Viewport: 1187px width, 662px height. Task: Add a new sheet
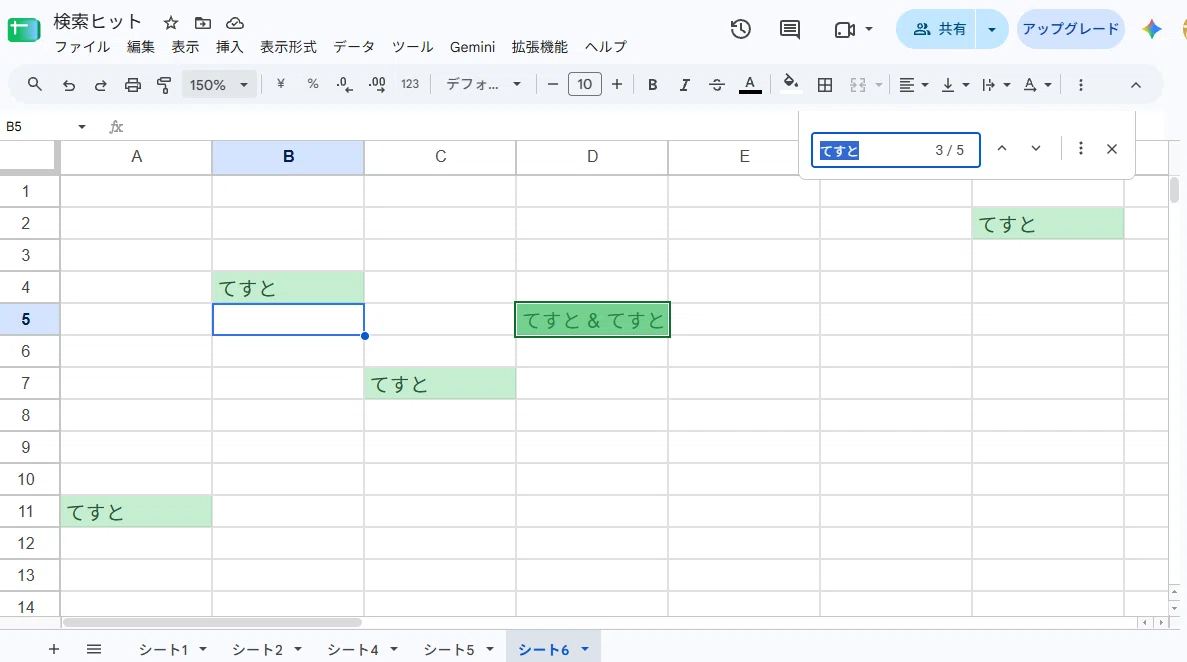[54, 649]
